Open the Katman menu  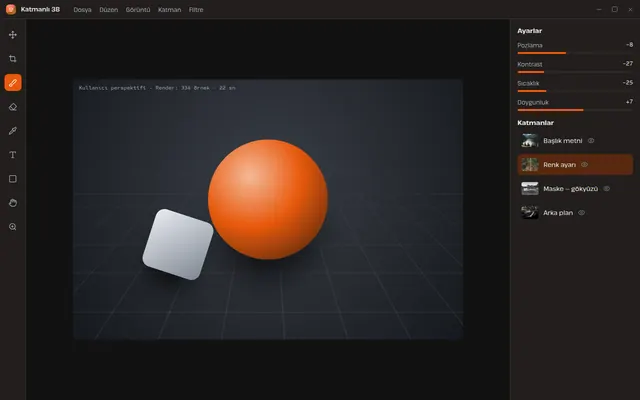pos(169,10)
